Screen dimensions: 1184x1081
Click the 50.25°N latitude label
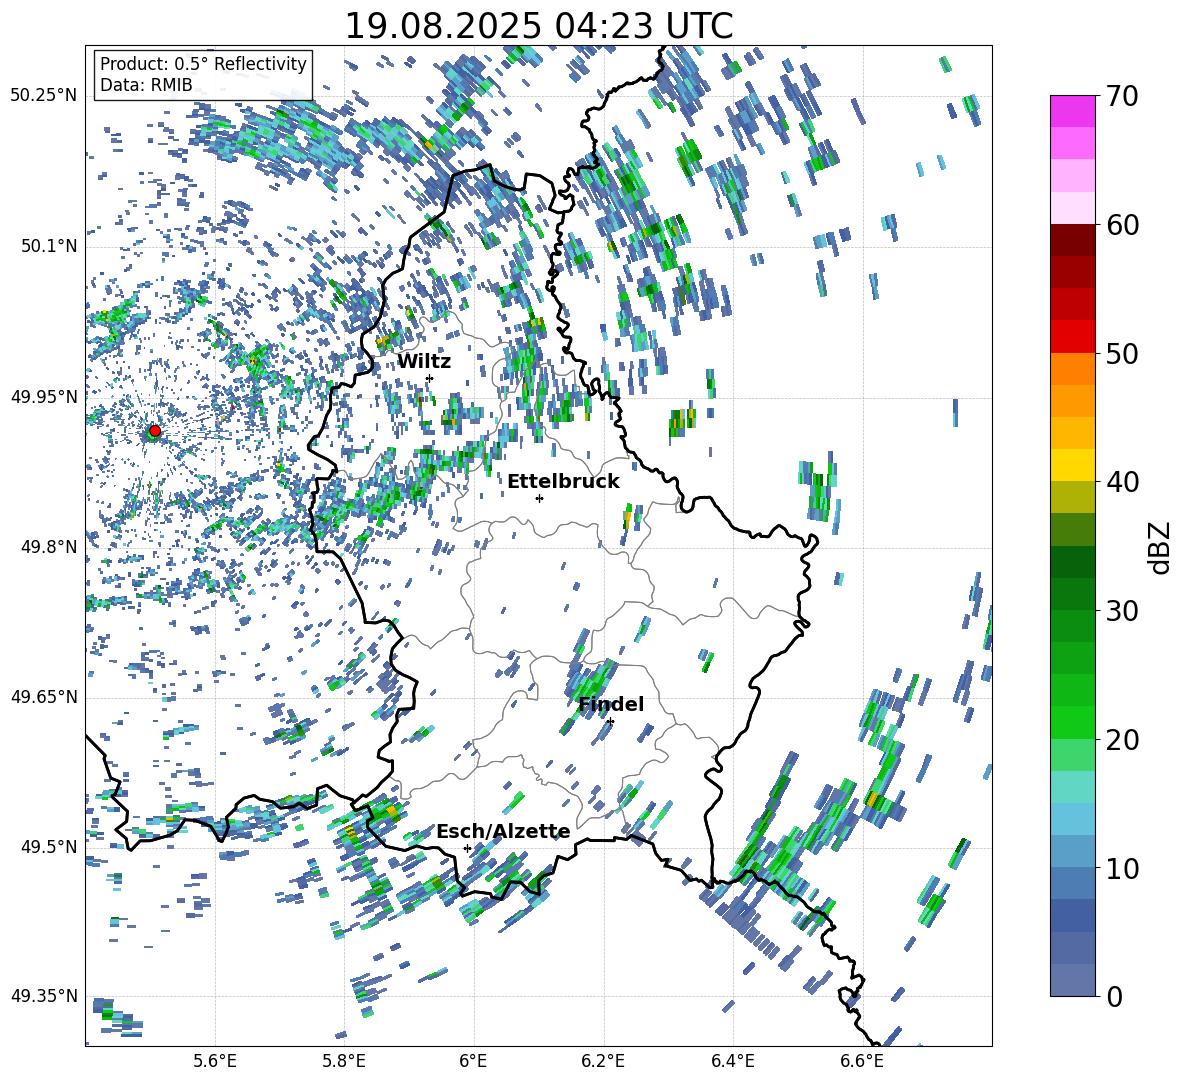click(x=44, y=96)
